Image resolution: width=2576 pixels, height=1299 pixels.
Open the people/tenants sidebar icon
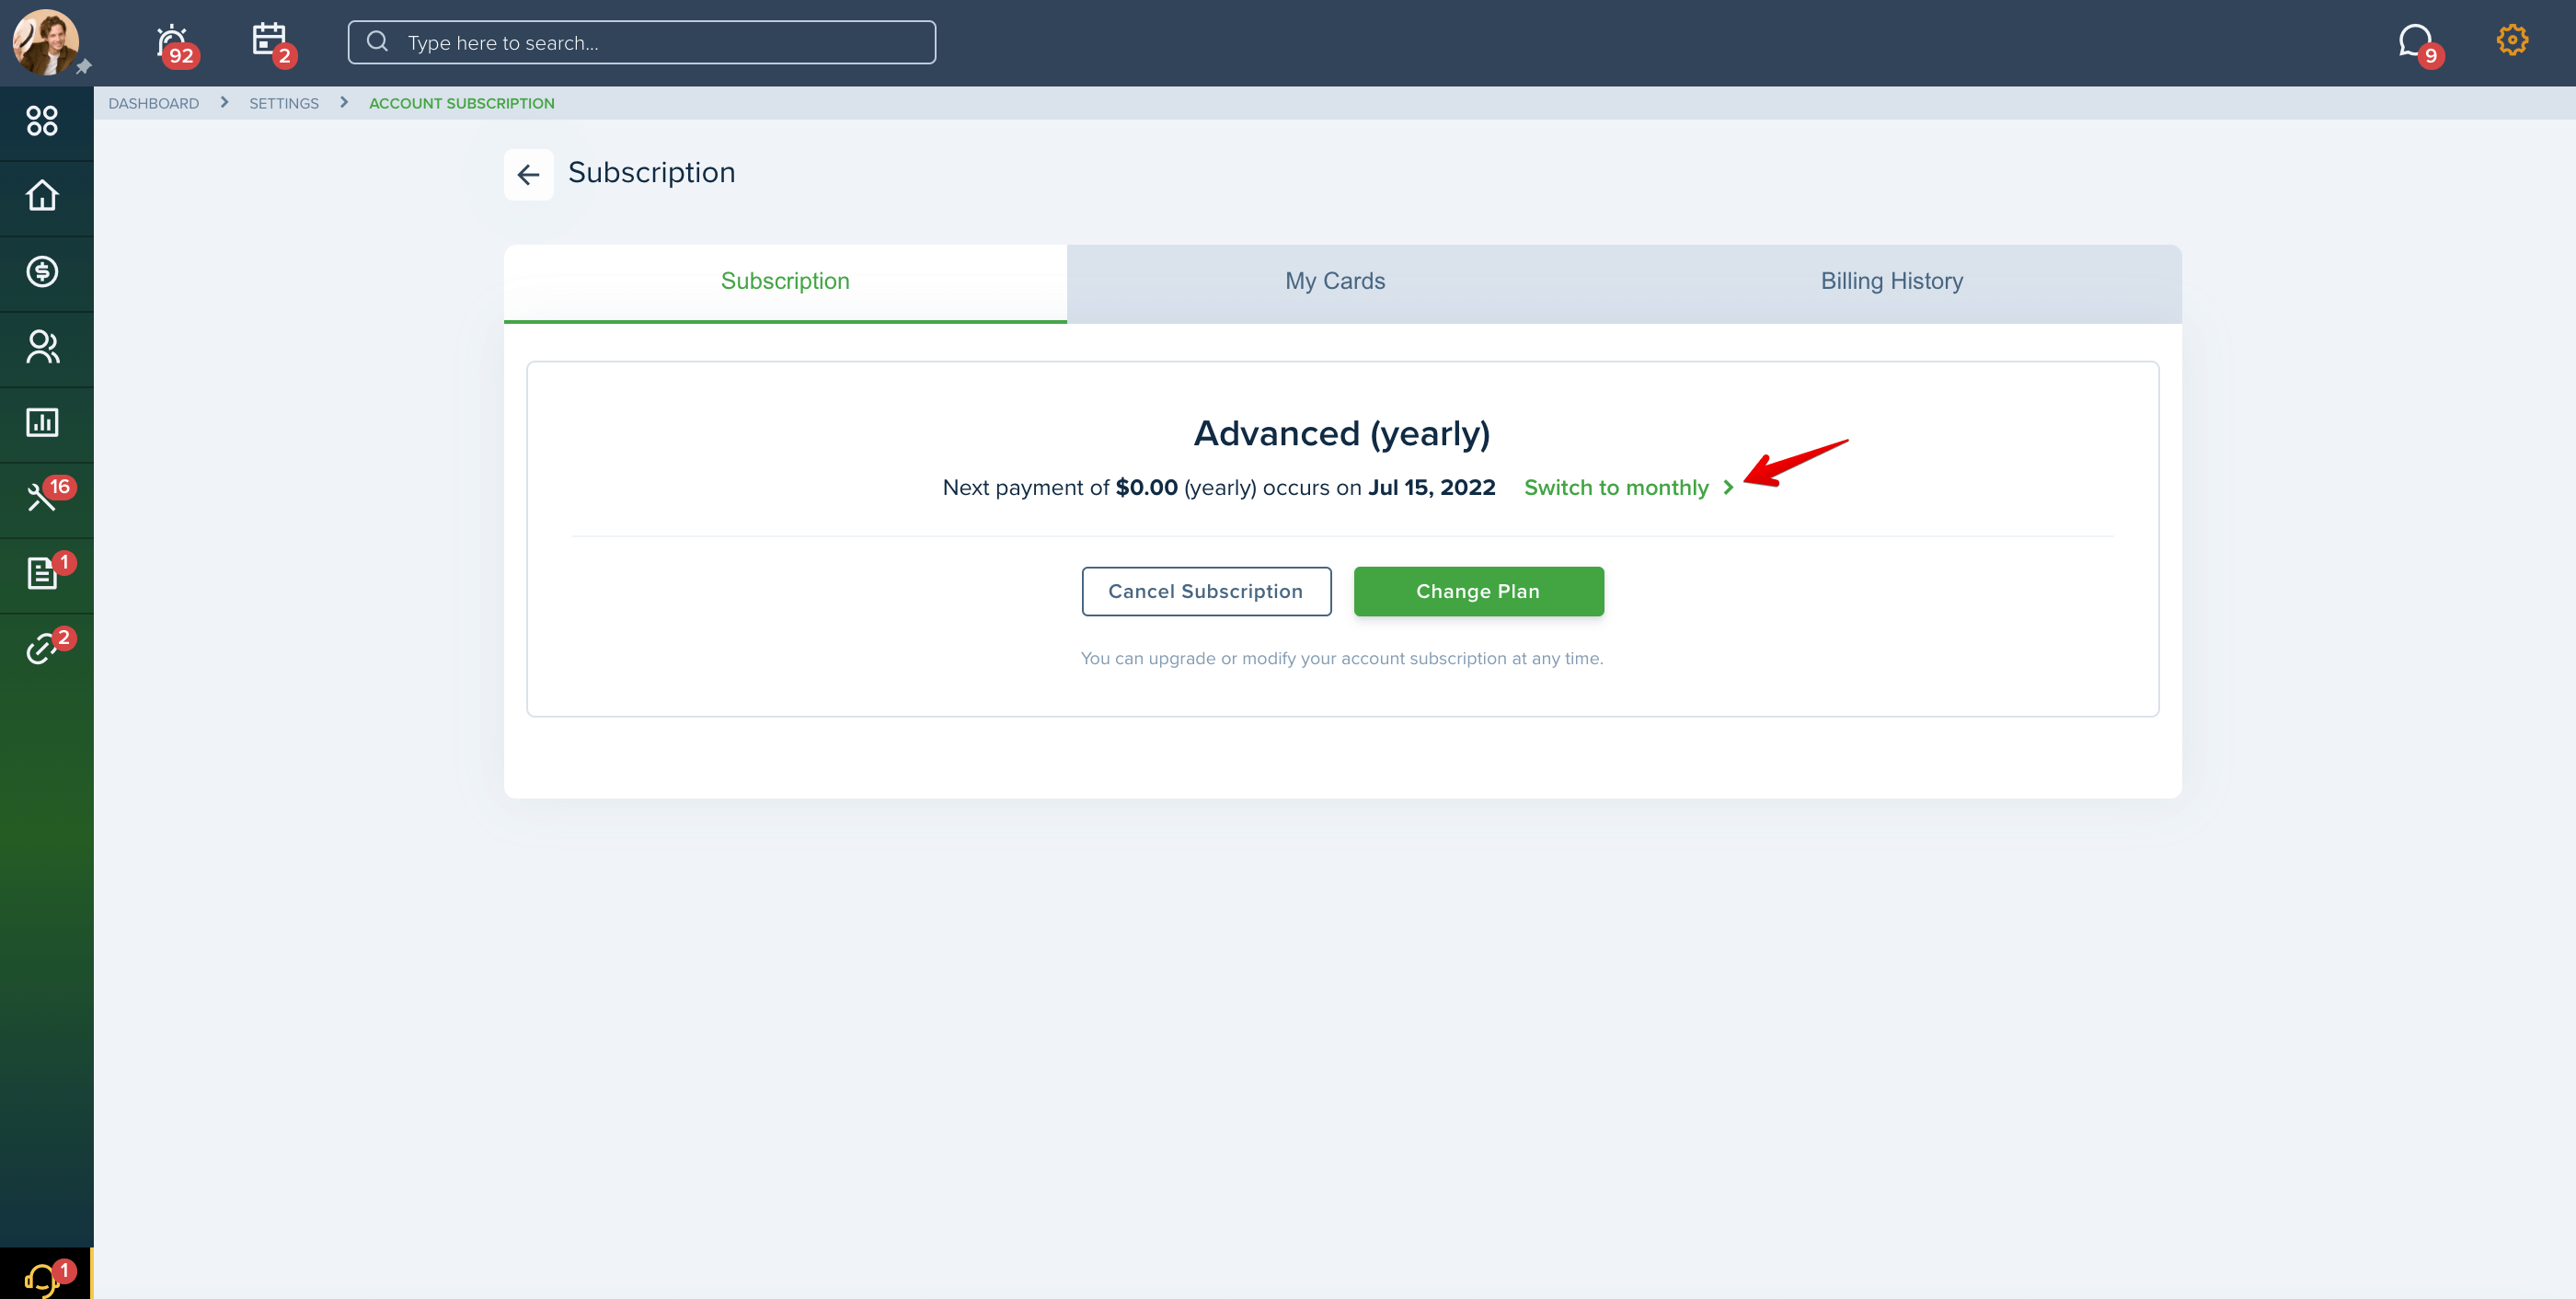tap(42, 346)
